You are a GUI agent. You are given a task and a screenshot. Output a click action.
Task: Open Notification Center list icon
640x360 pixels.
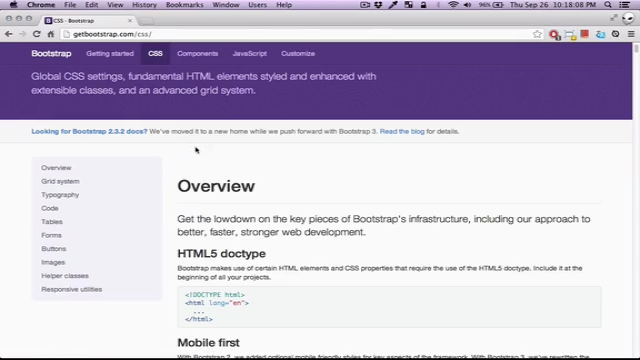point(624,5)
